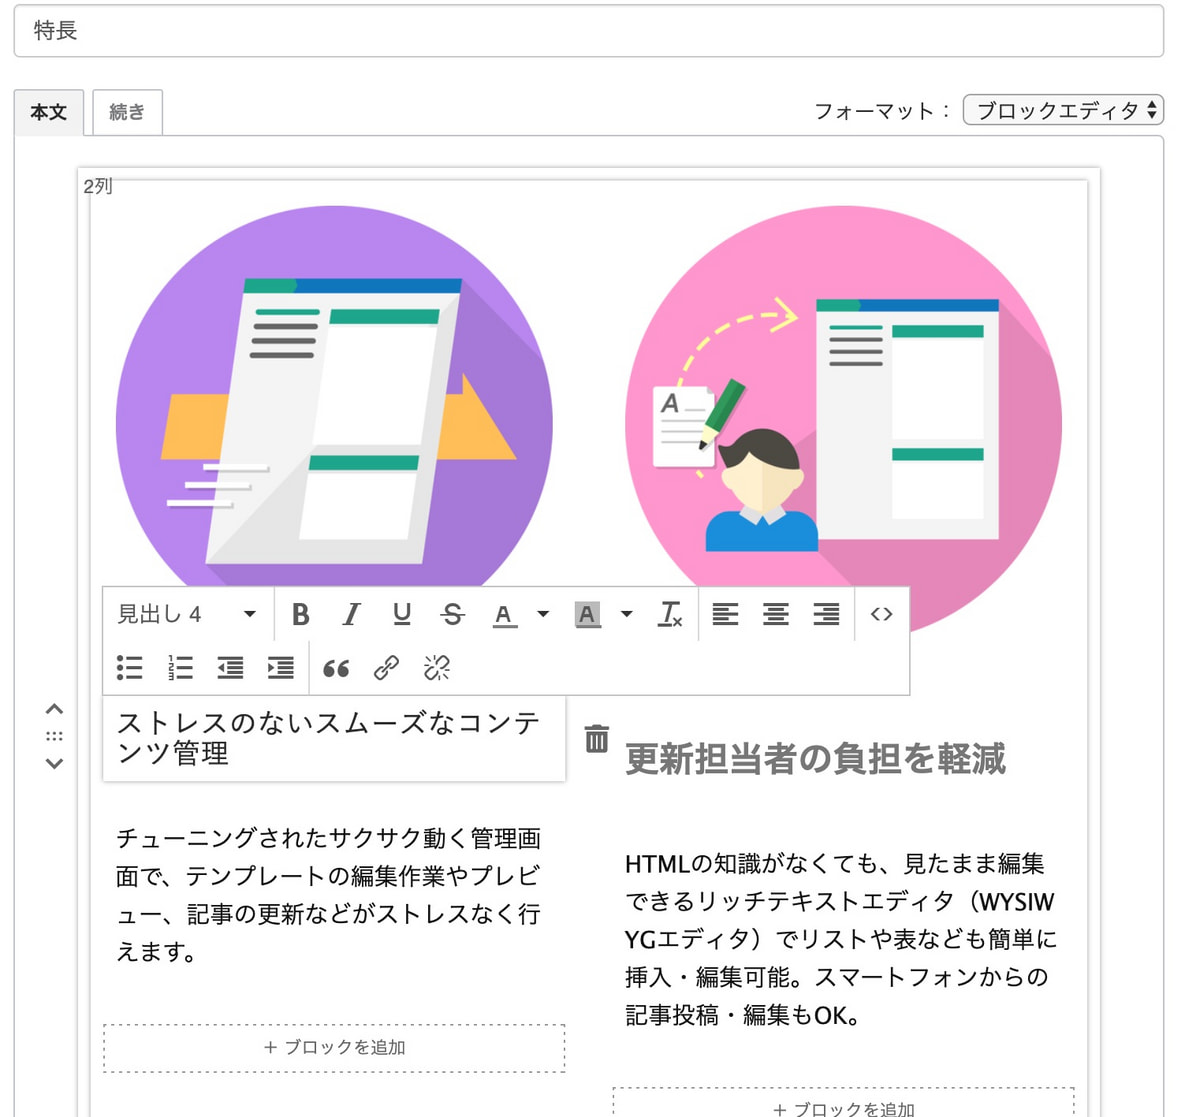
Task: Click ブロックを追加 in the left column
Action: tap(334, 1047)
